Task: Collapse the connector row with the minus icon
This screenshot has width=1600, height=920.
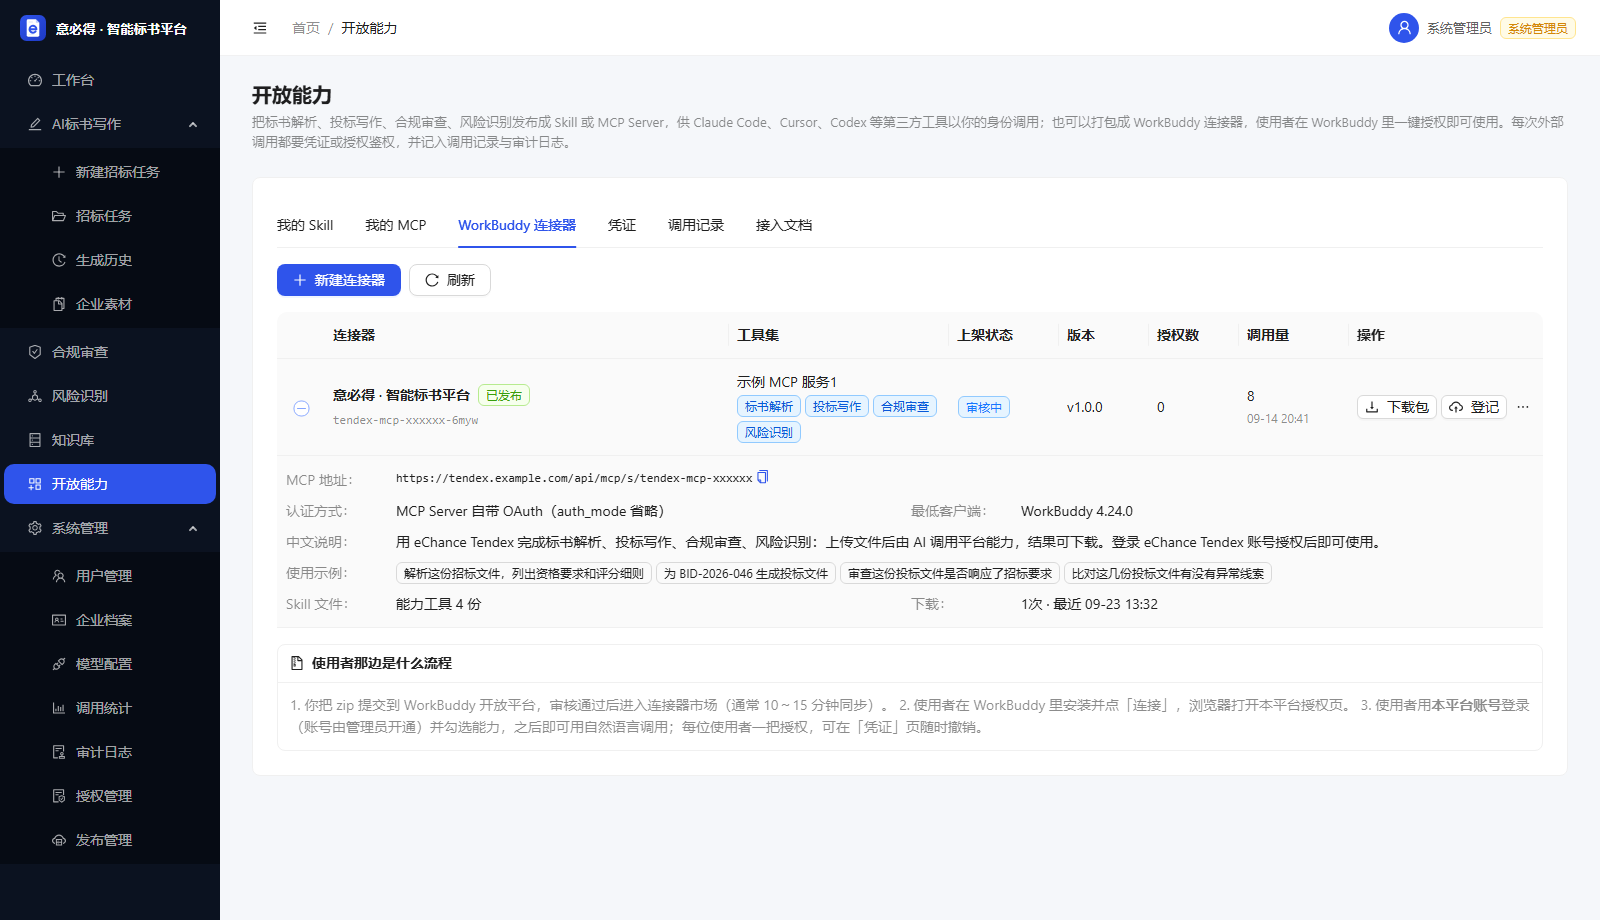Action: point(301,408)
